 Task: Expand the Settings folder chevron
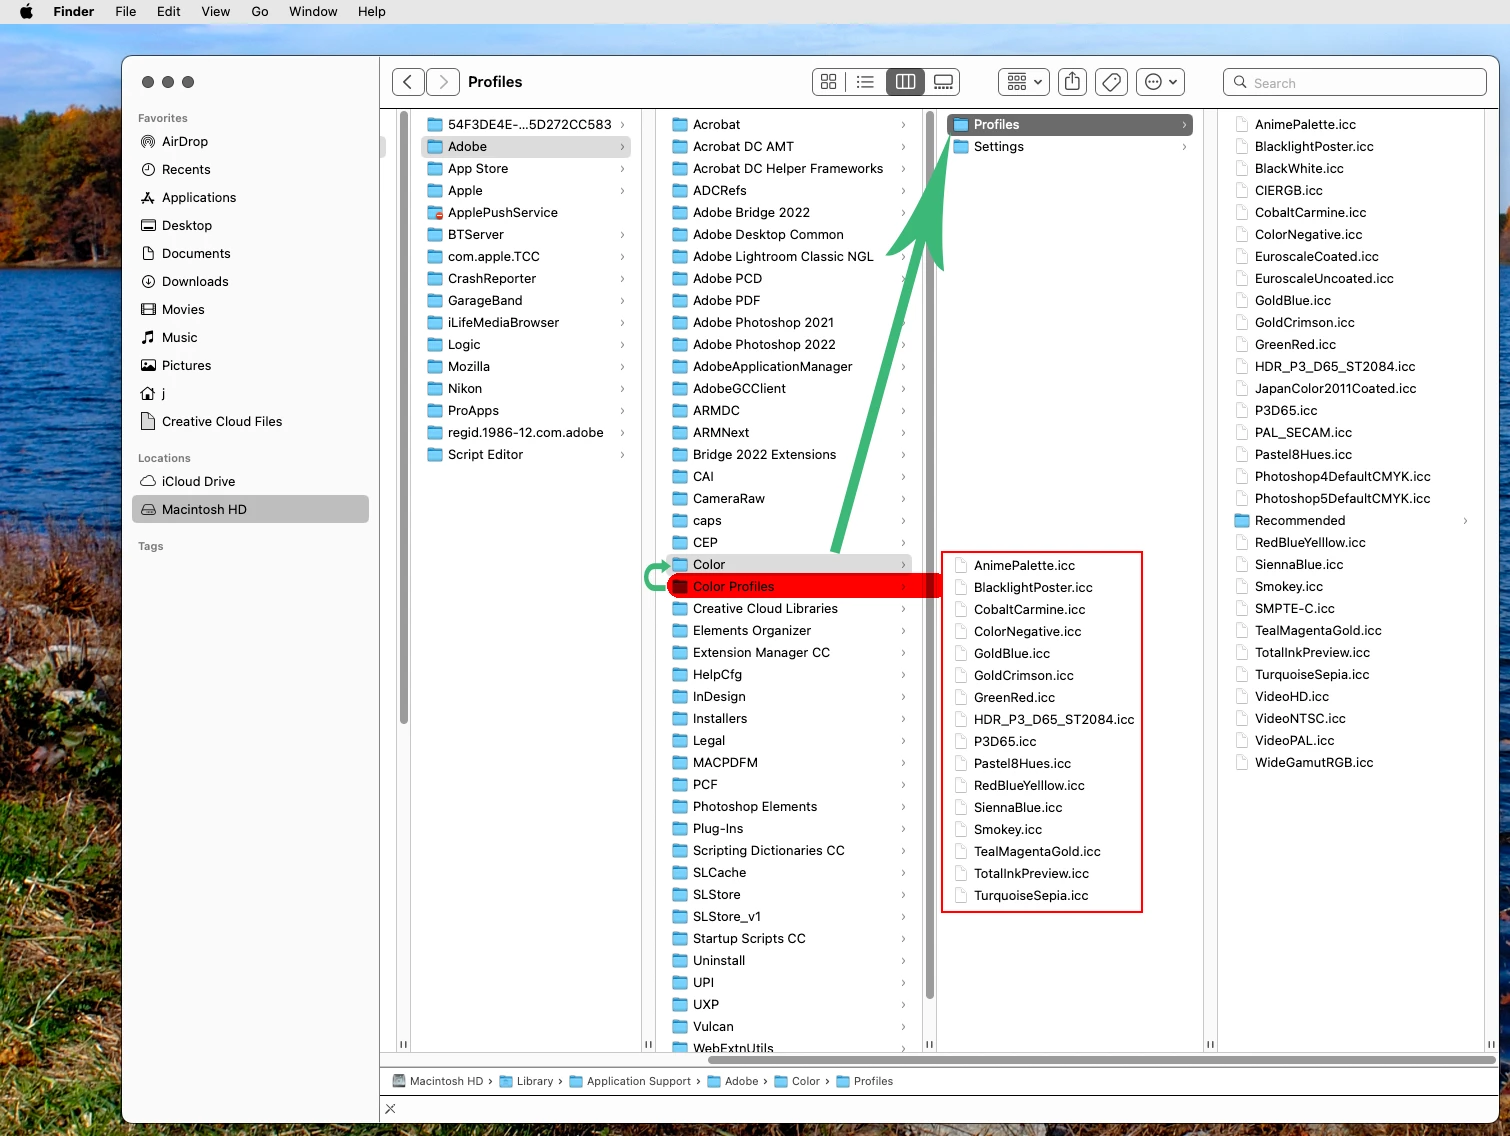click(1184, 147)
